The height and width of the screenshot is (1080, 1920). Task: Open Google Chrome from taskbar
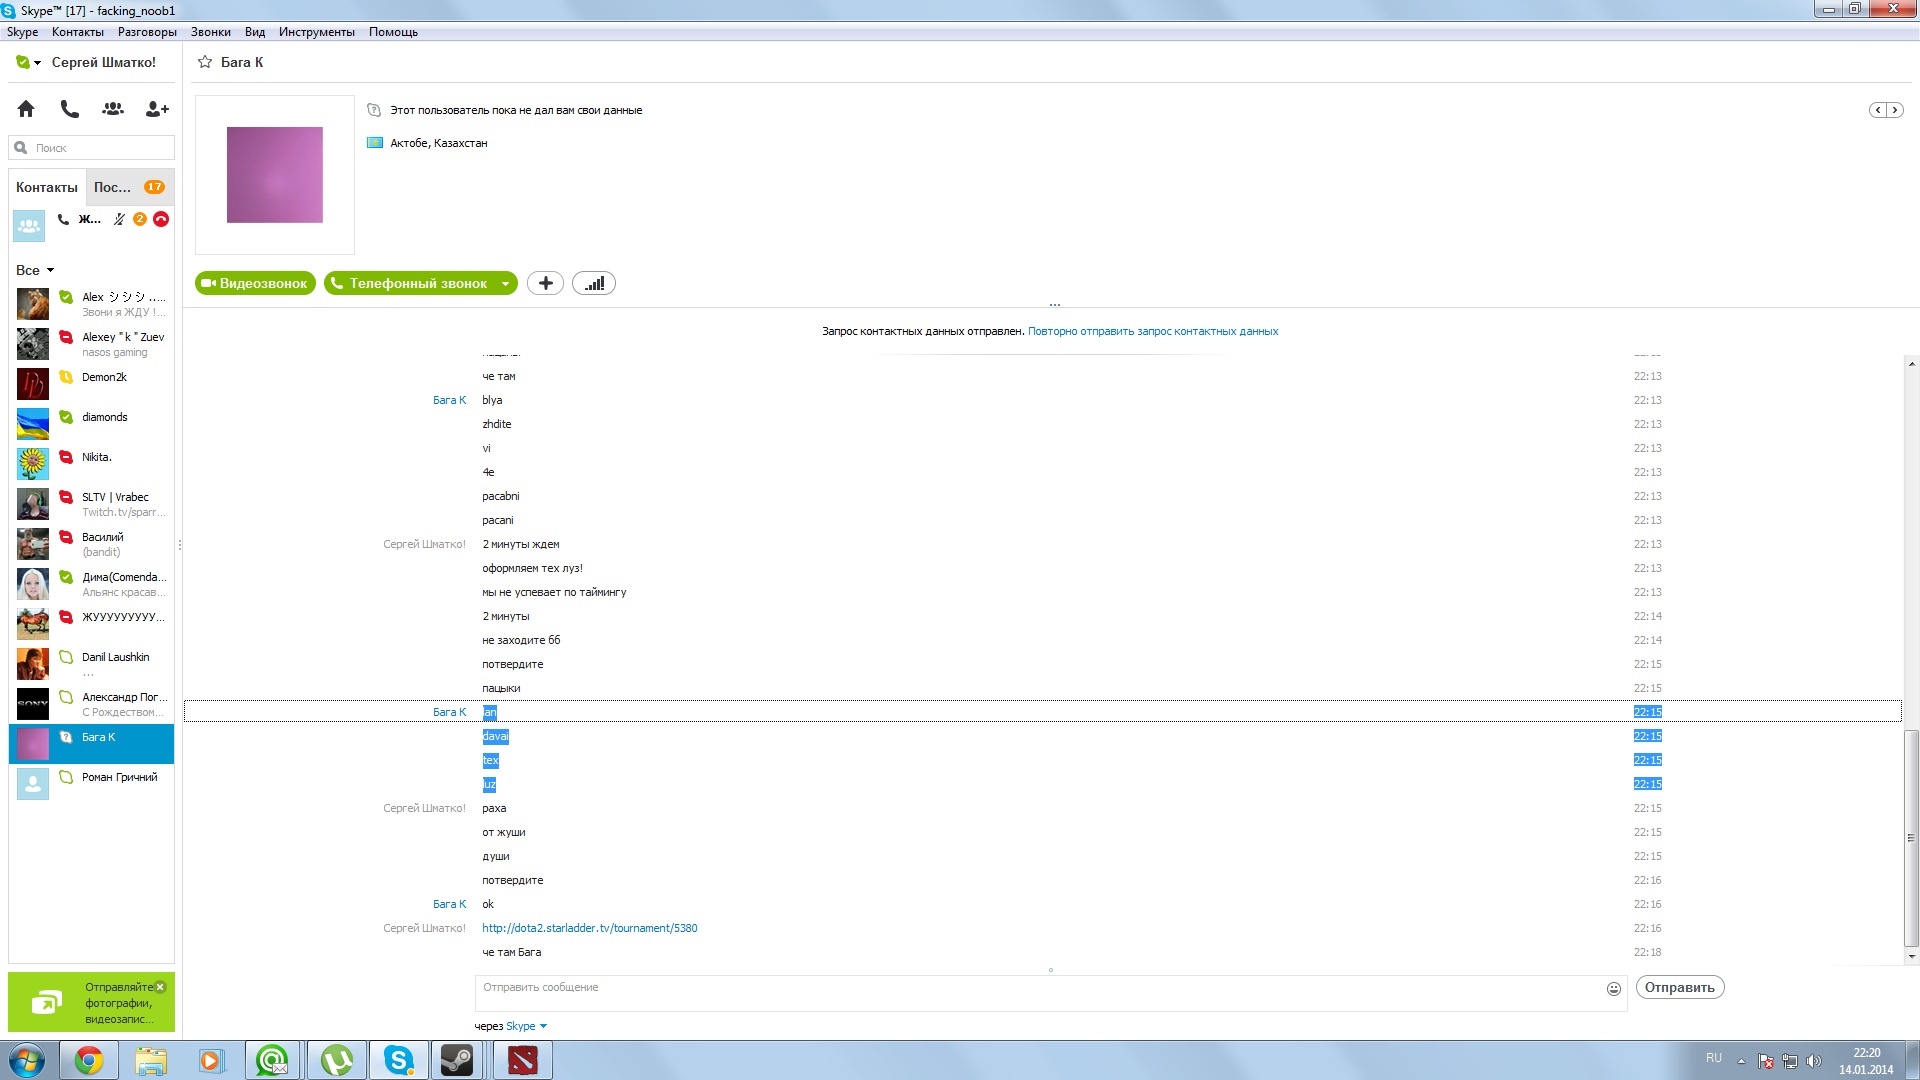(x=89, y=1060)
